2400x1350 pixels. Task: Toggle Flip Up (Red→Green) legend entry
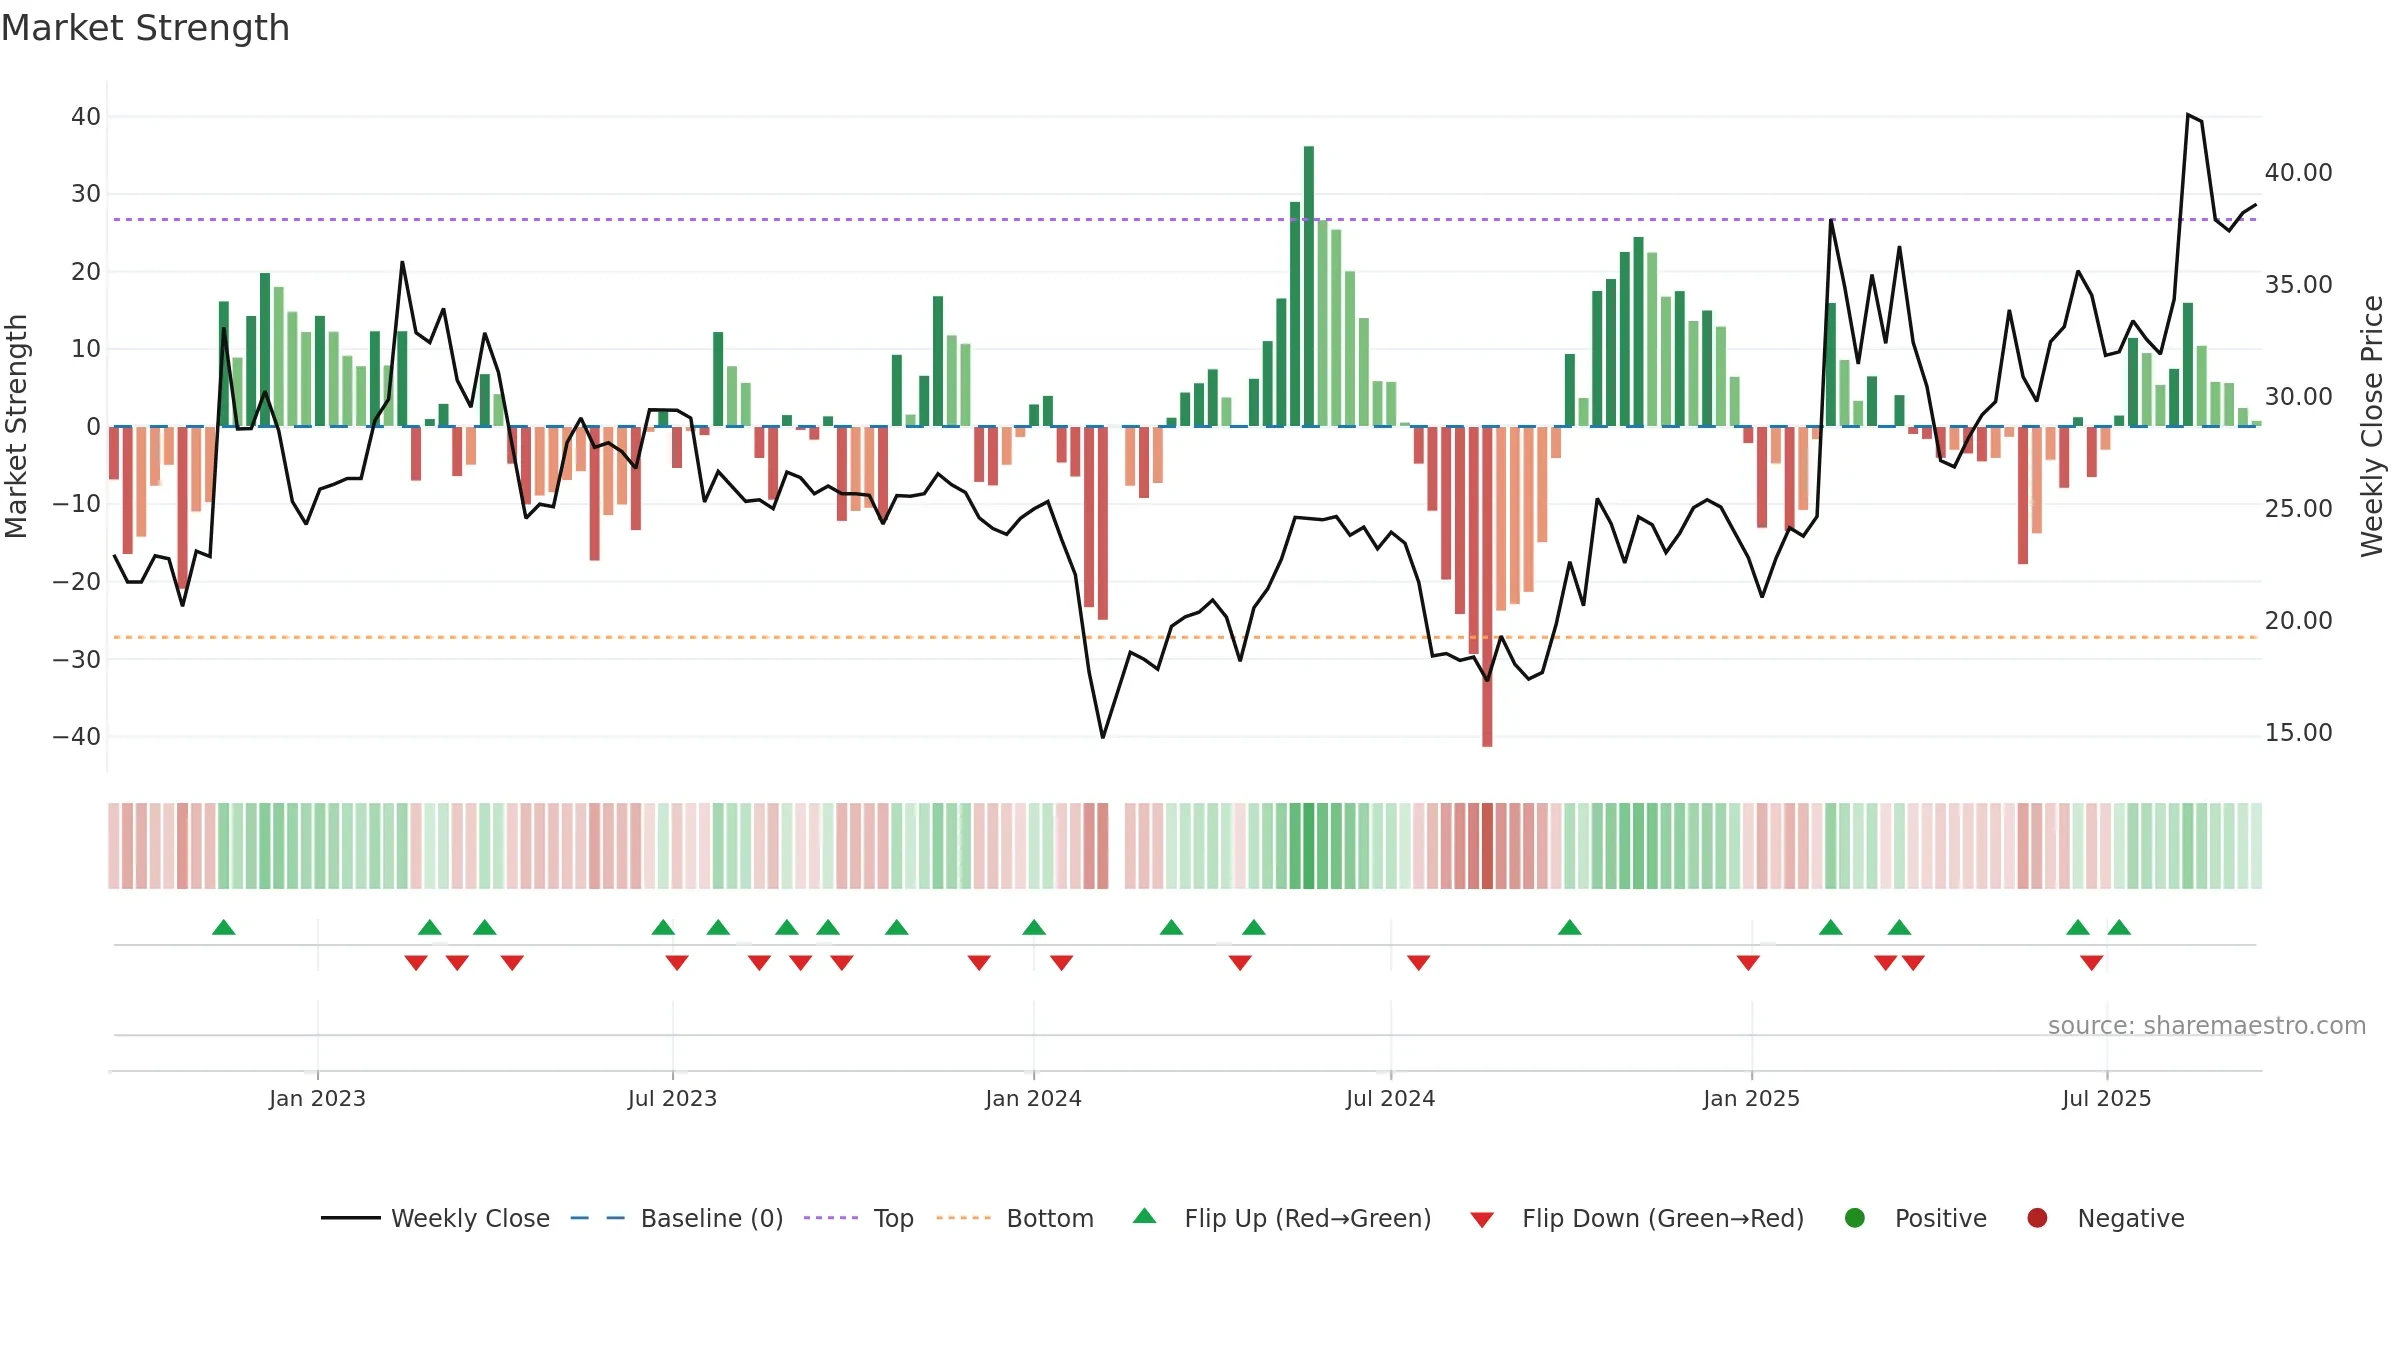1282,1218
